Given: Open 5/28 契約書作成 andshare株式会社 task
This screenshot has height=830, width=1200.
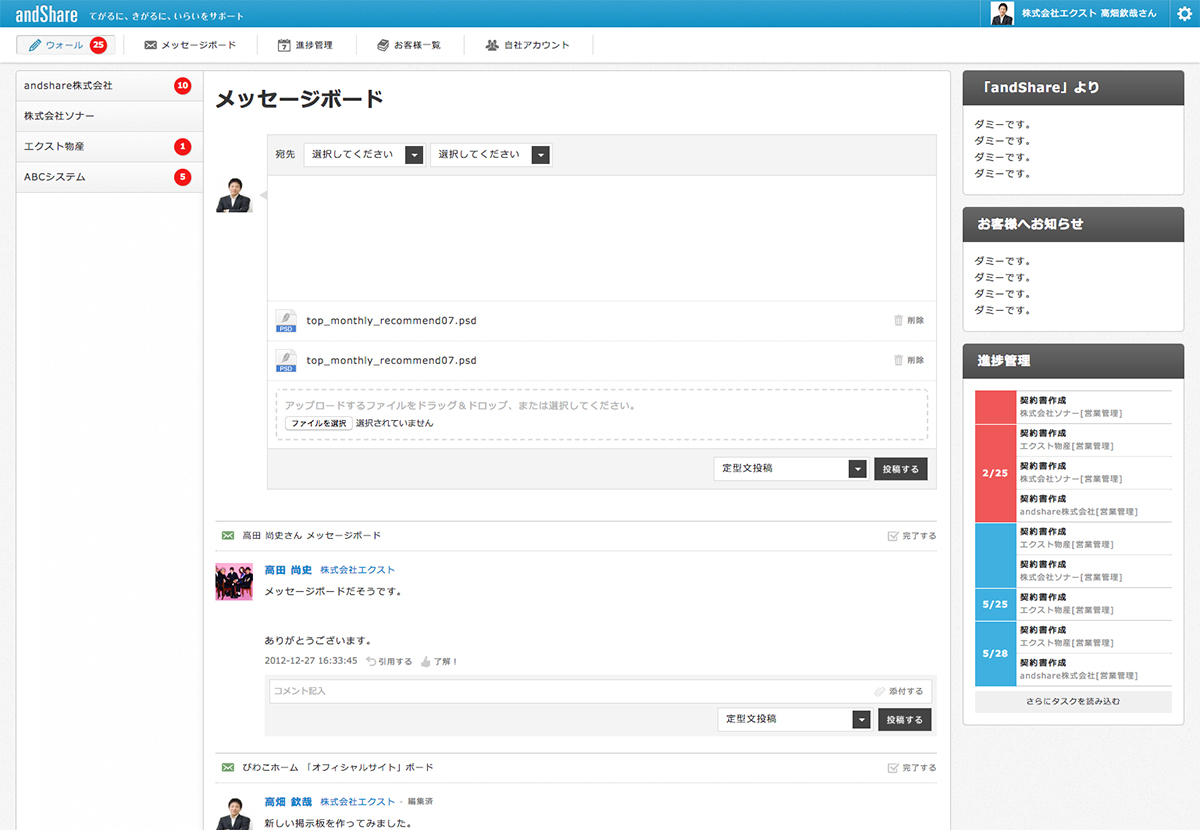Looking at the screenshot, I should coord(1094,670).
